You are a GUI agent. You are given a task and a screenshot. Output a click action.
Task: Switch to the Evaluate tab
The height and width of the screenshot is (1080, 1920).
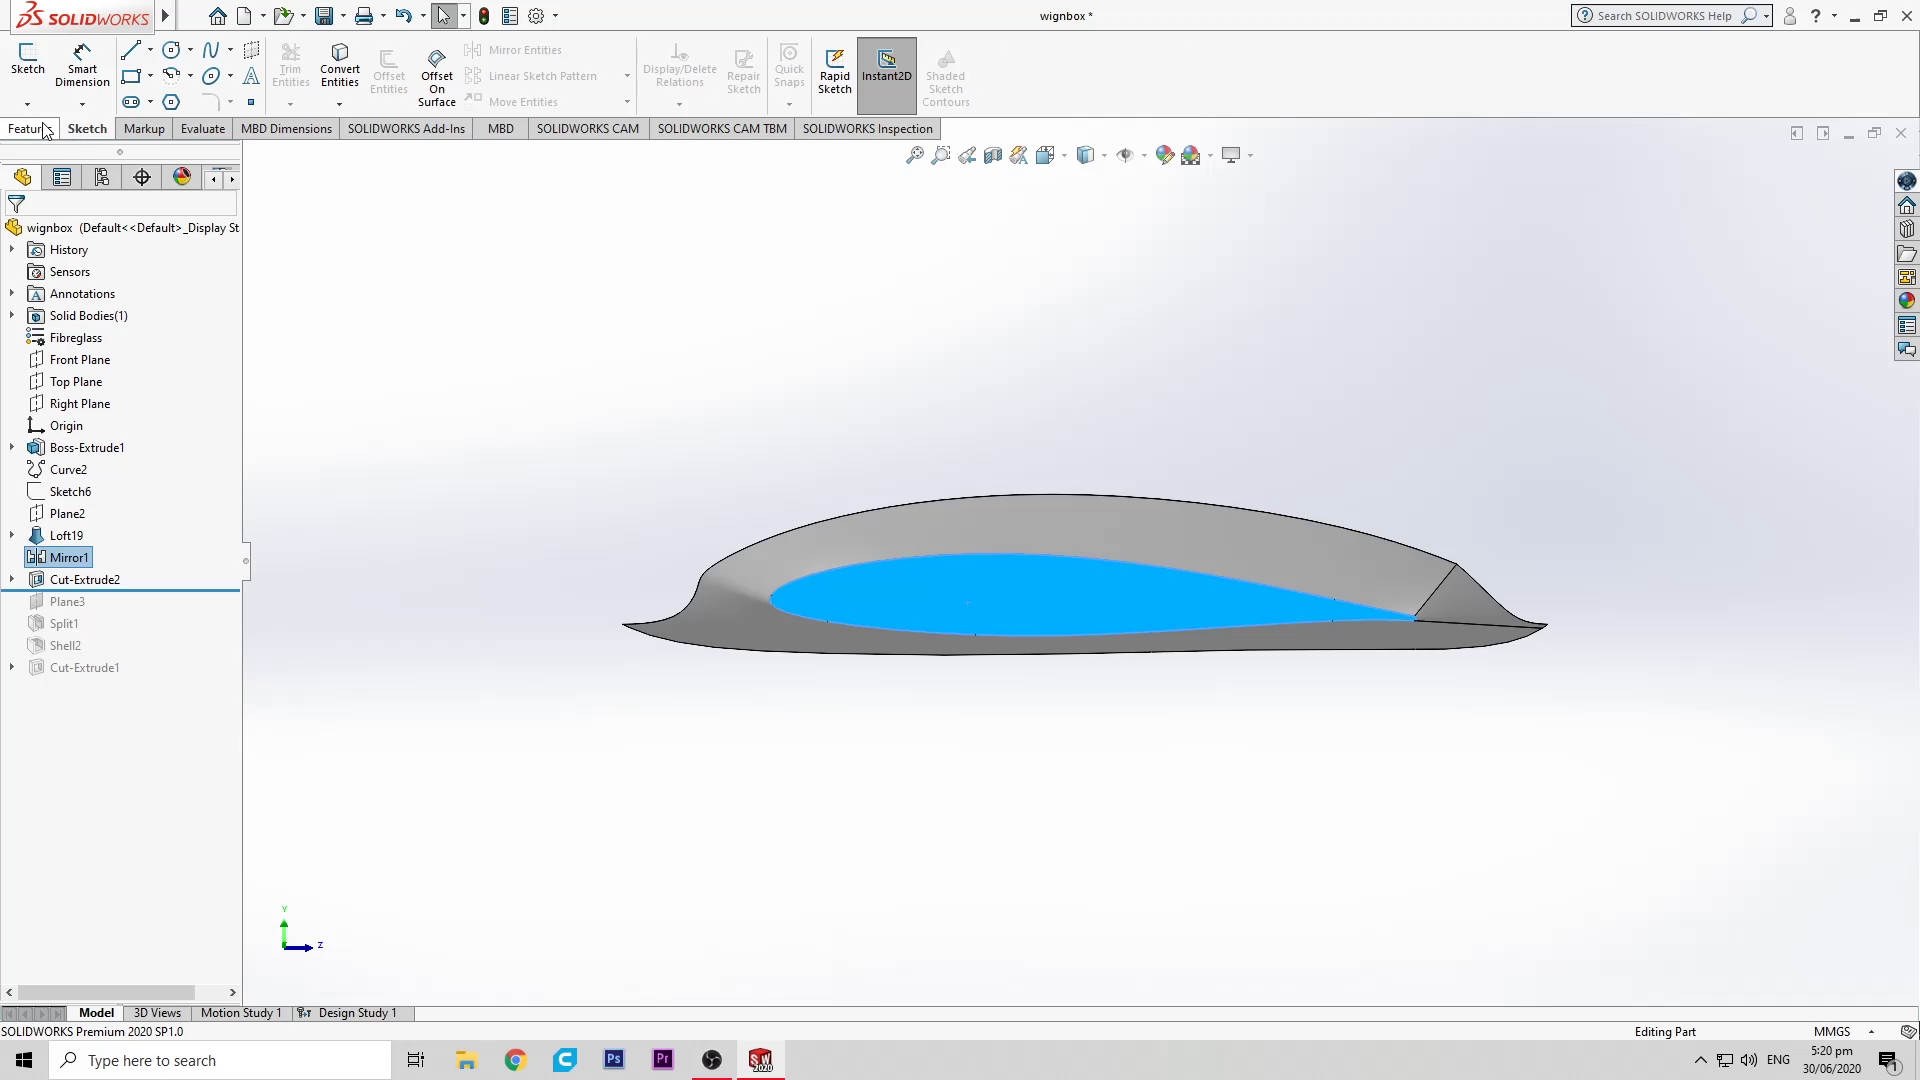tap(203, 128)
